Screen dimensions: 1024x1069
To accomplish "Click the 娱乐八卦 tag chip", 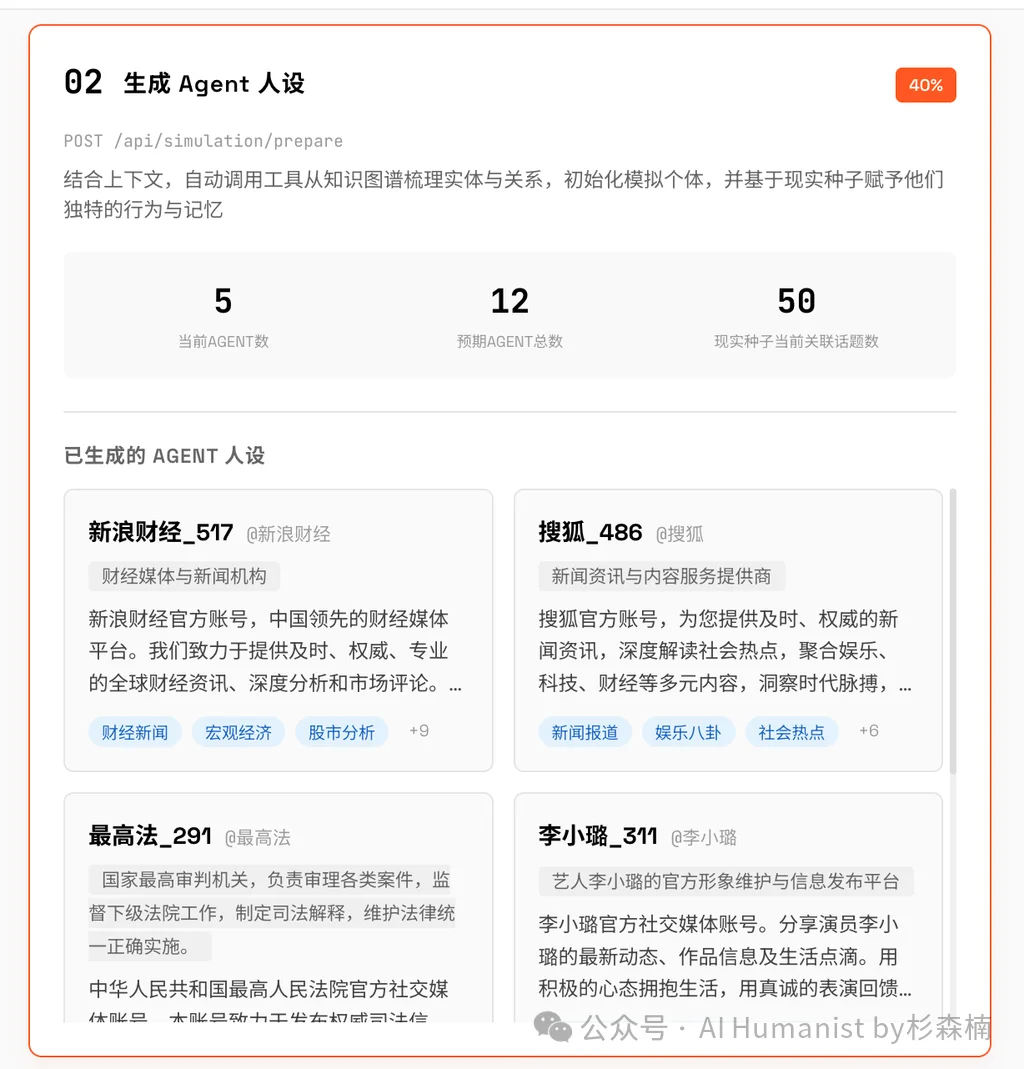I will tap(688, 732).
